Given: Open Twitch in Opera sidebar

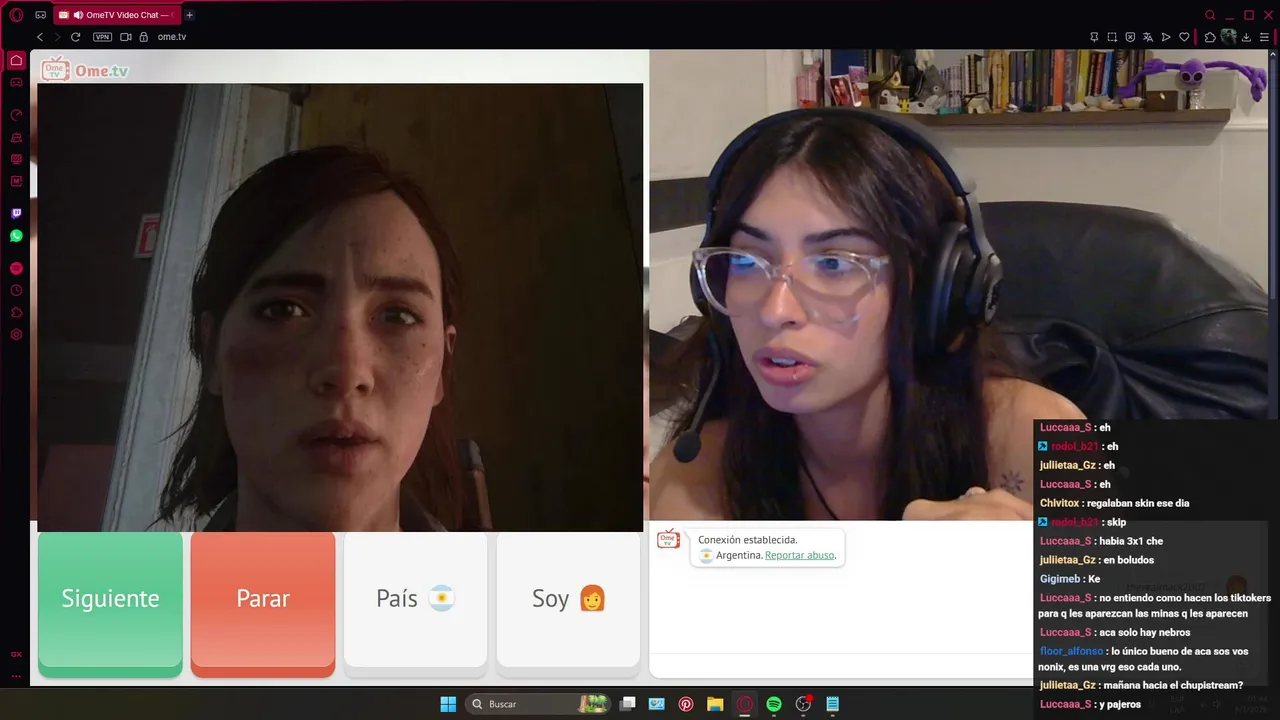Looking at the screenshot, I should (16, 213).
